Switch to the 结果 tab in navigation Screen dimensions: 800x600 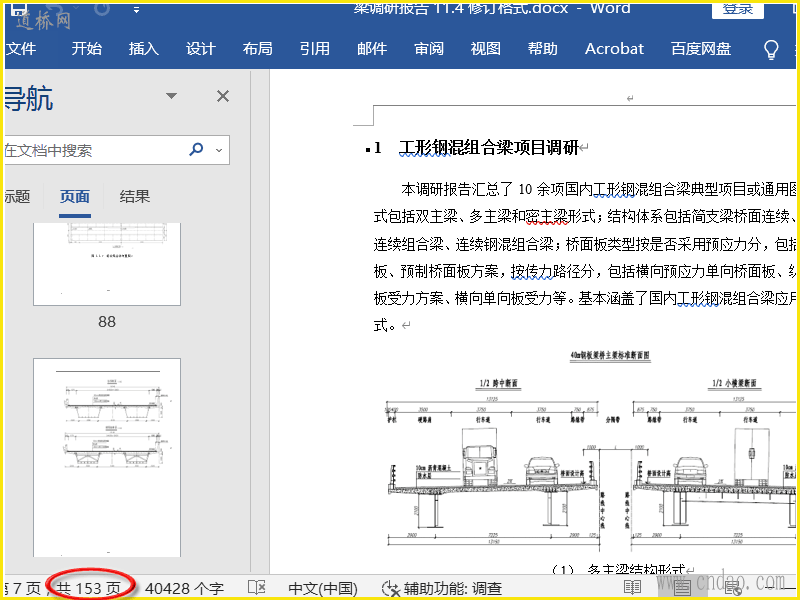click(135, 196)
